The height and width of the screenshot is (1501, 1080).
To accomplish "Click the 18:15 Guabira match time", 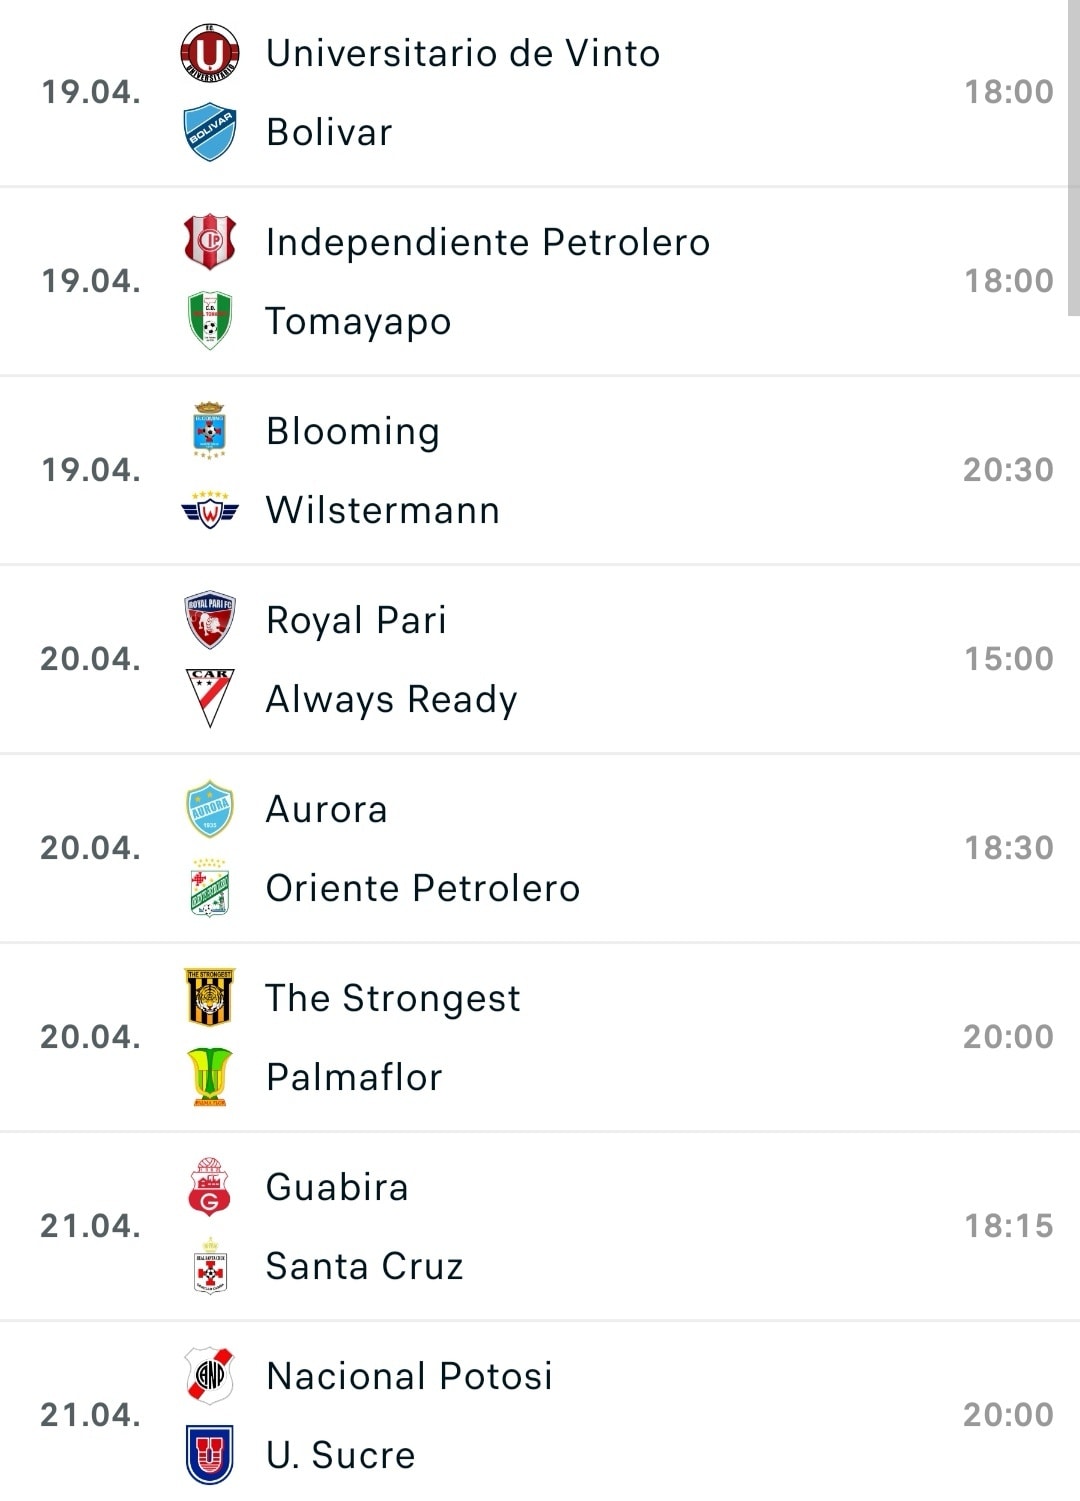I will (1008, 1226).
